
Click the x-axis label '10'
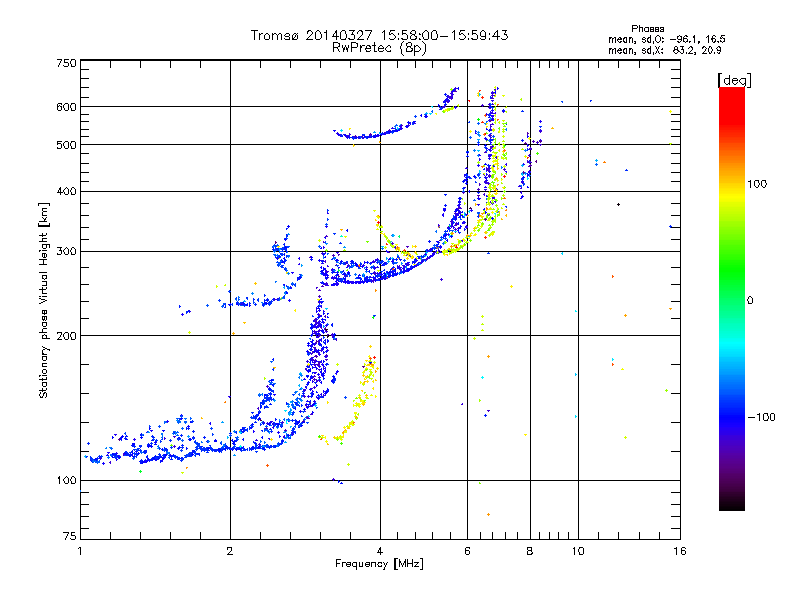point(578,551)
